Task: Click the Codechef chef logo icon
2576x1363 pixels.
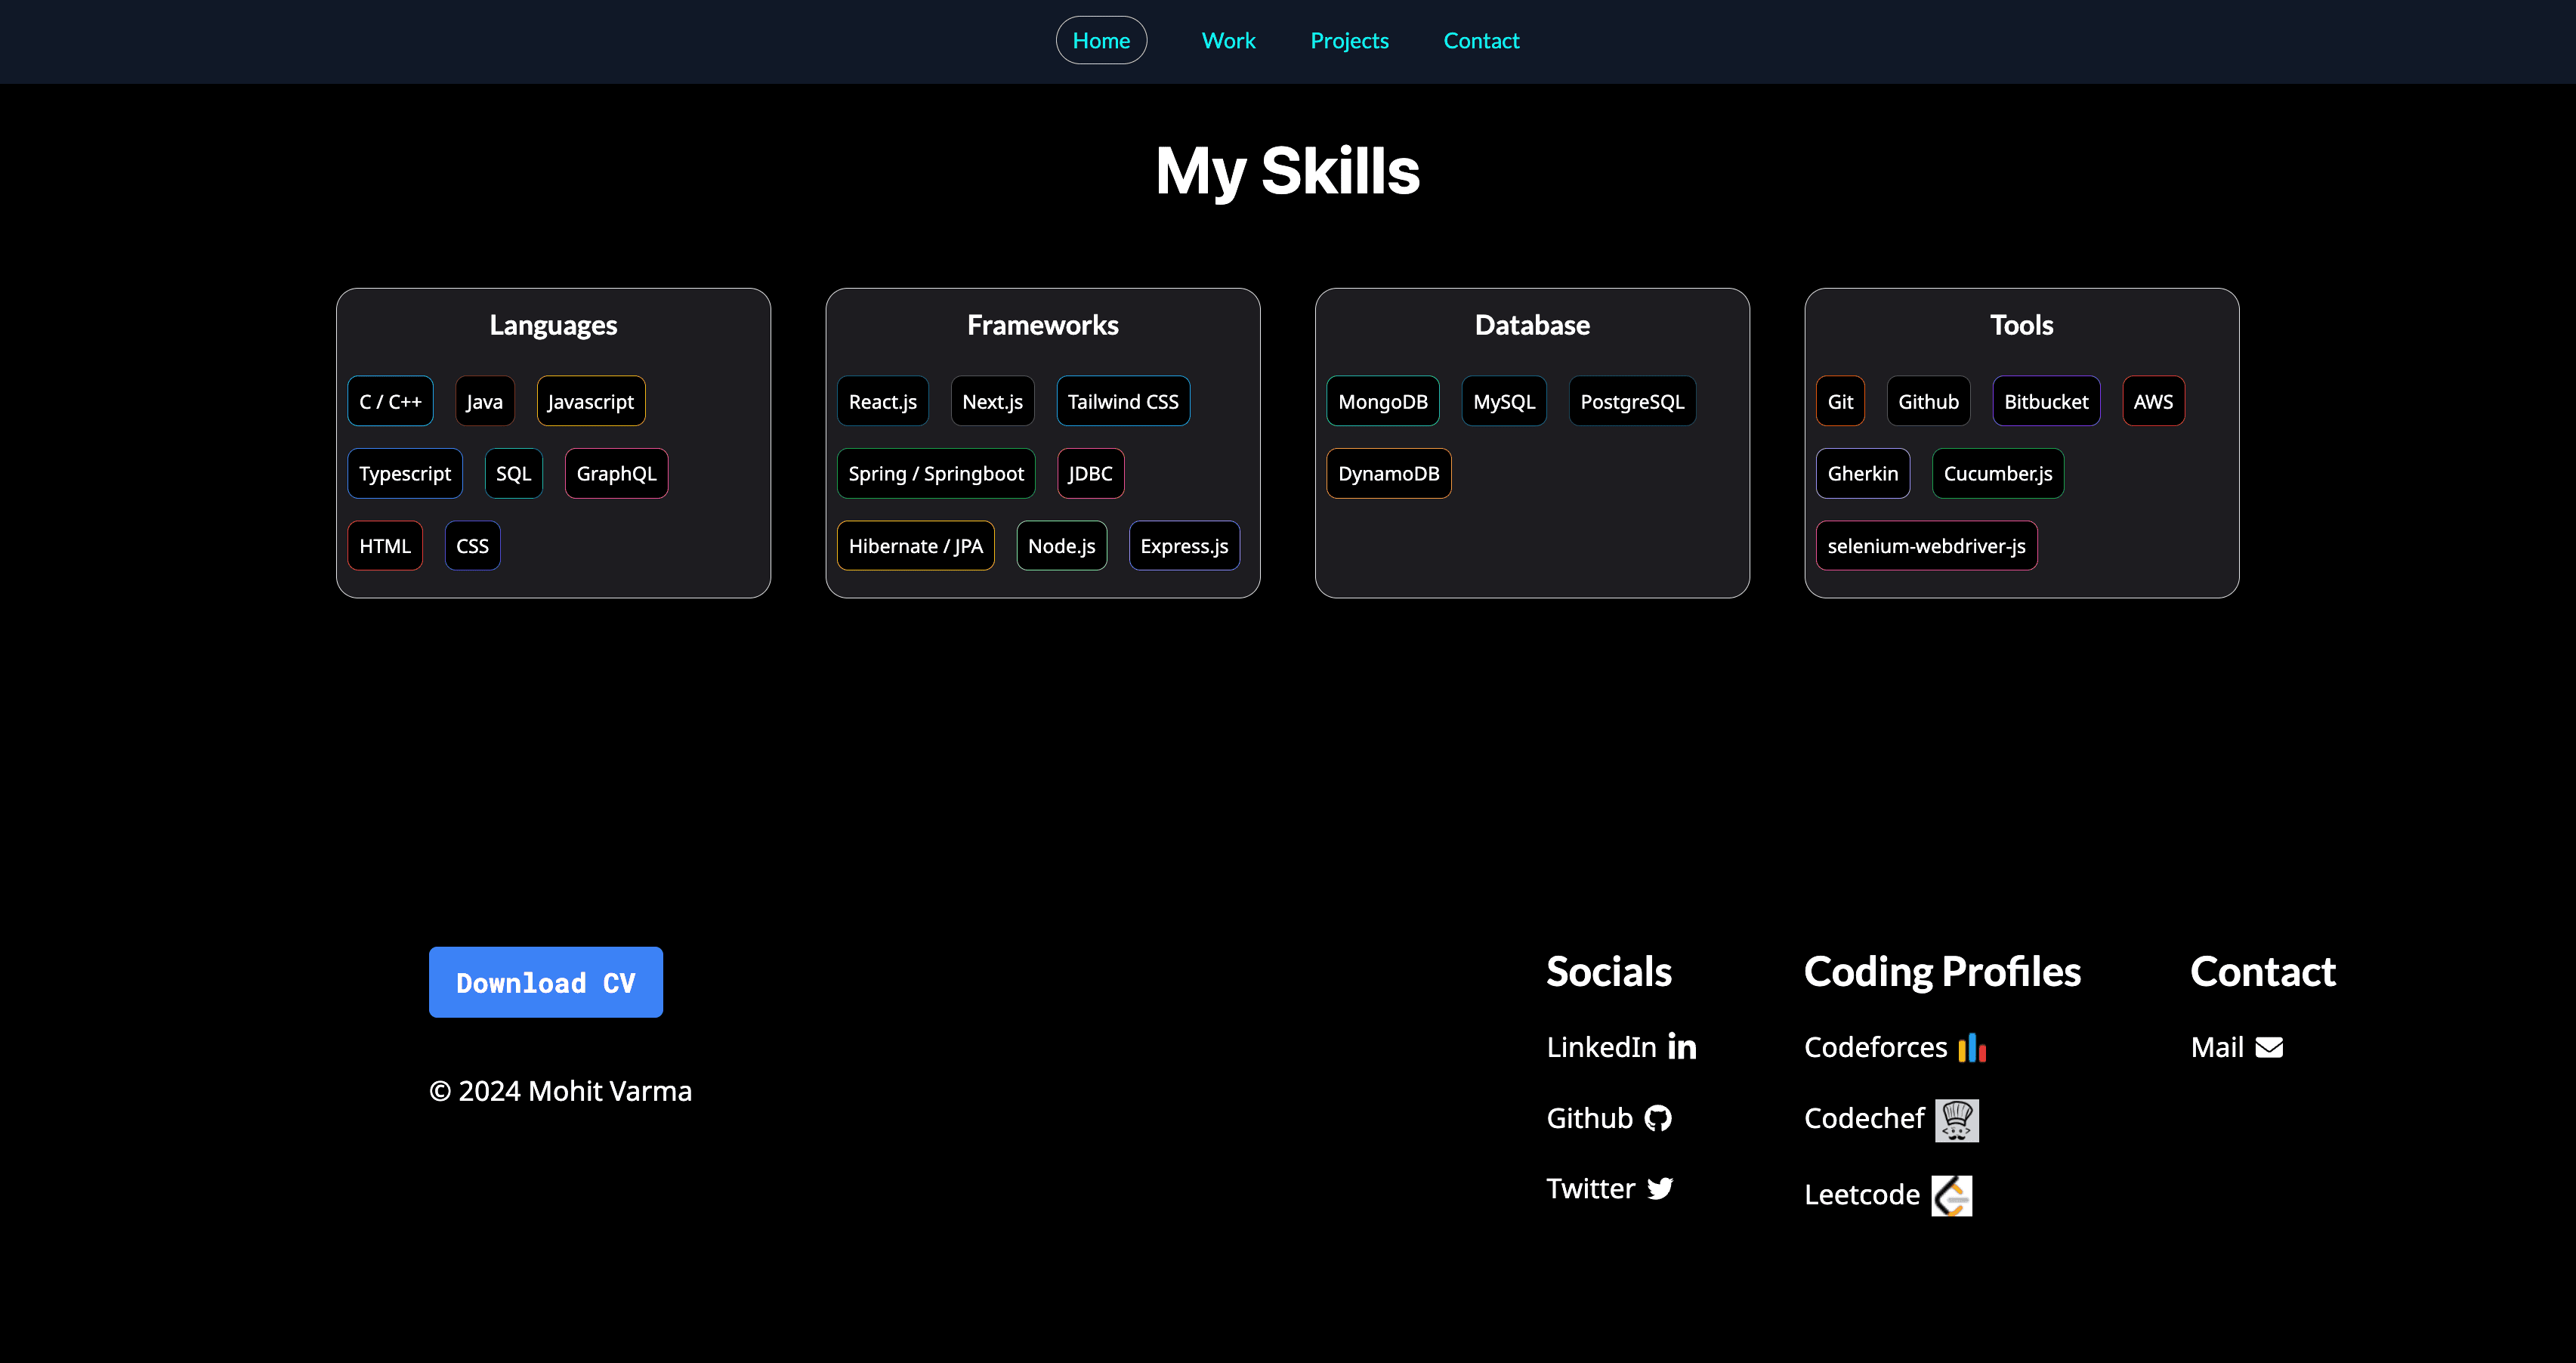Action: pyautogui.click(x=1957, y=1120)
